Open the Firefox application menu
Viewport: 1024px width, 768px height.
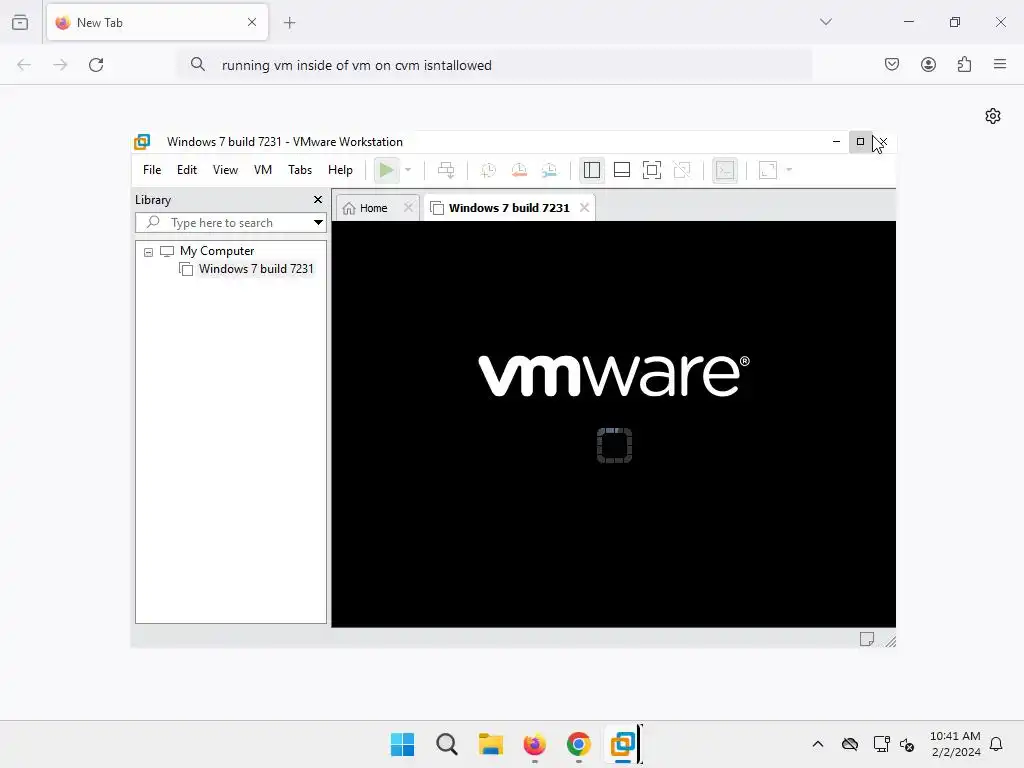click(x=1000, y=64)
